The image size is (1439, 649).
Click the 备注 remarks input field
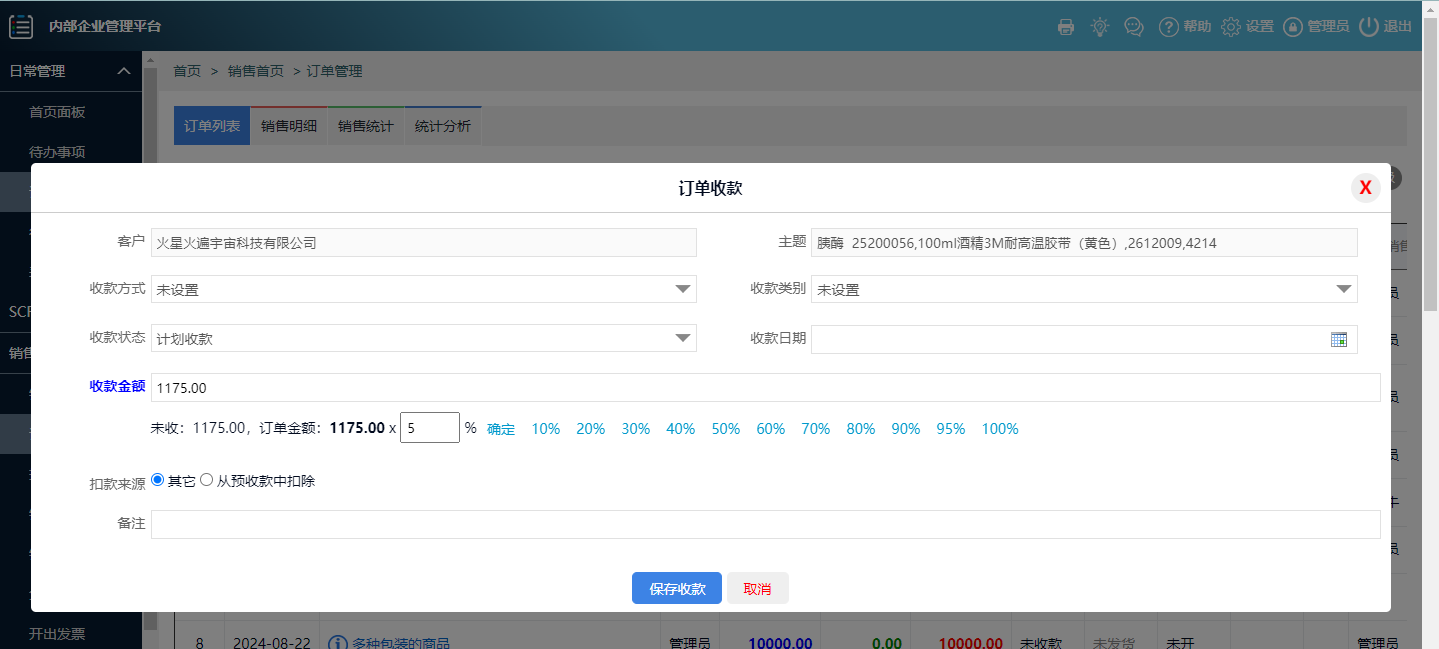[765, 524]
